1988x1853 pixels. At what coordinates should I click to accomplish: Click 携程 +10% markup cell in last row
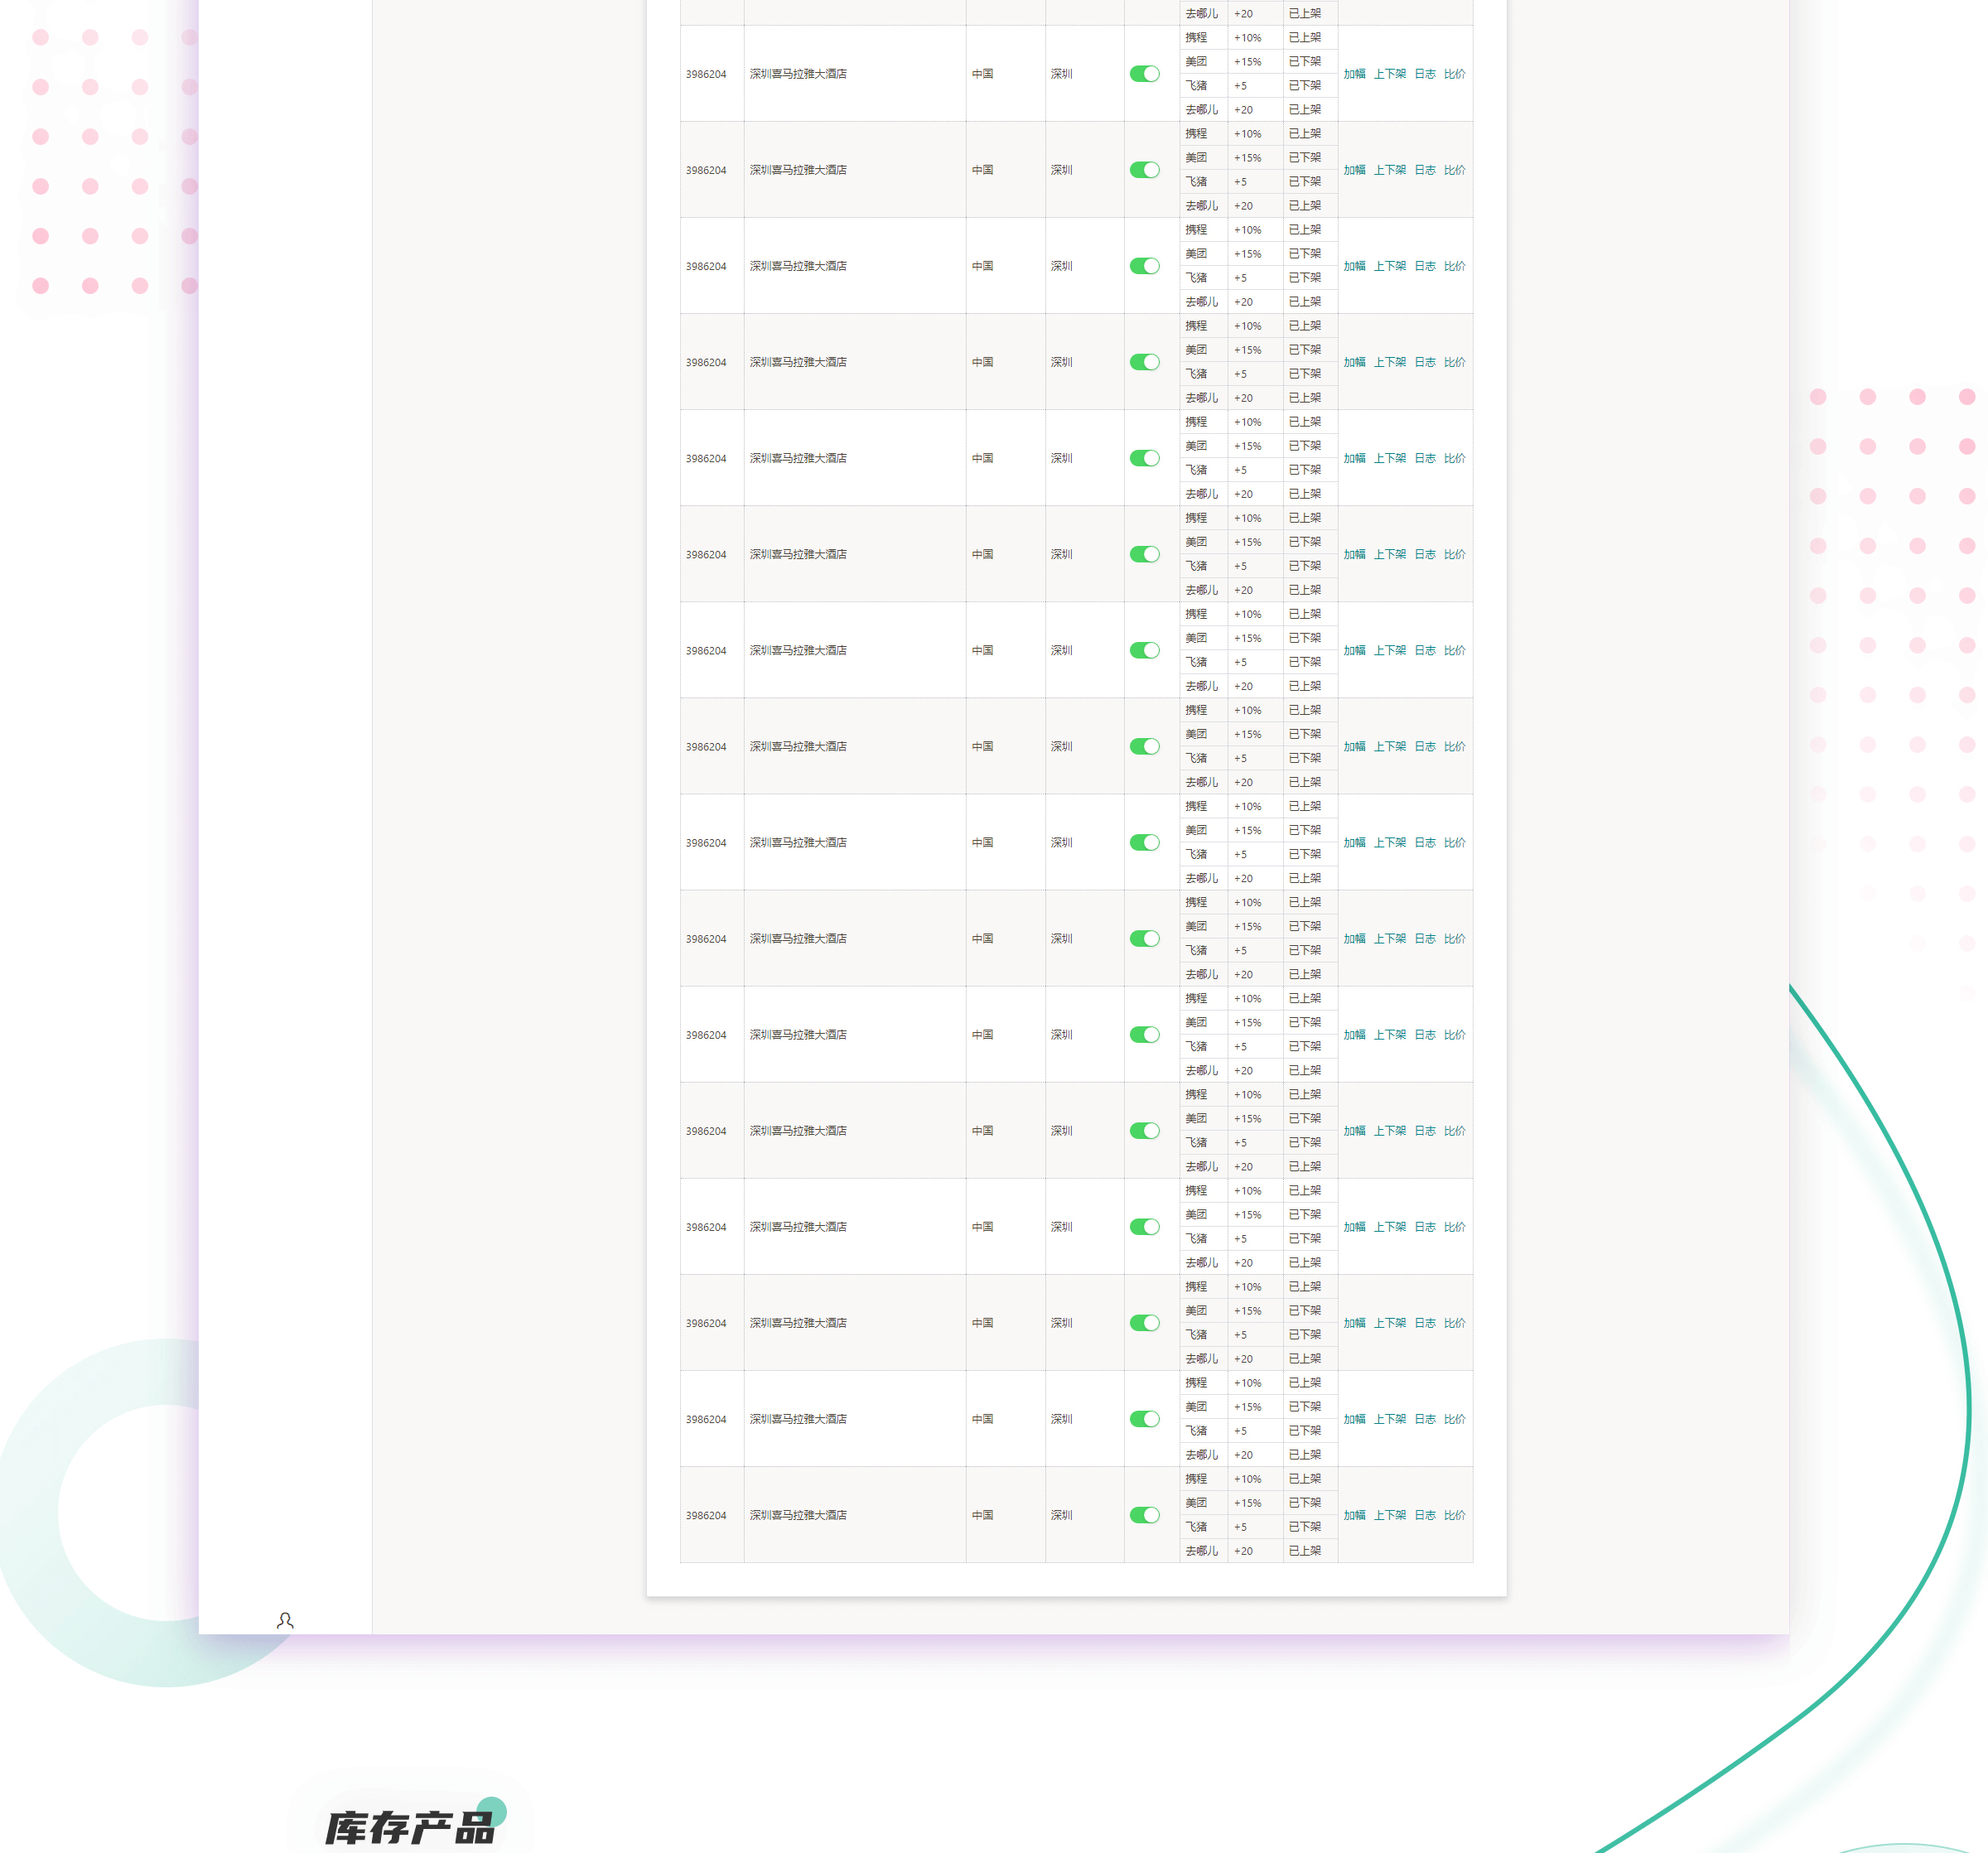click(1247, 1478)
